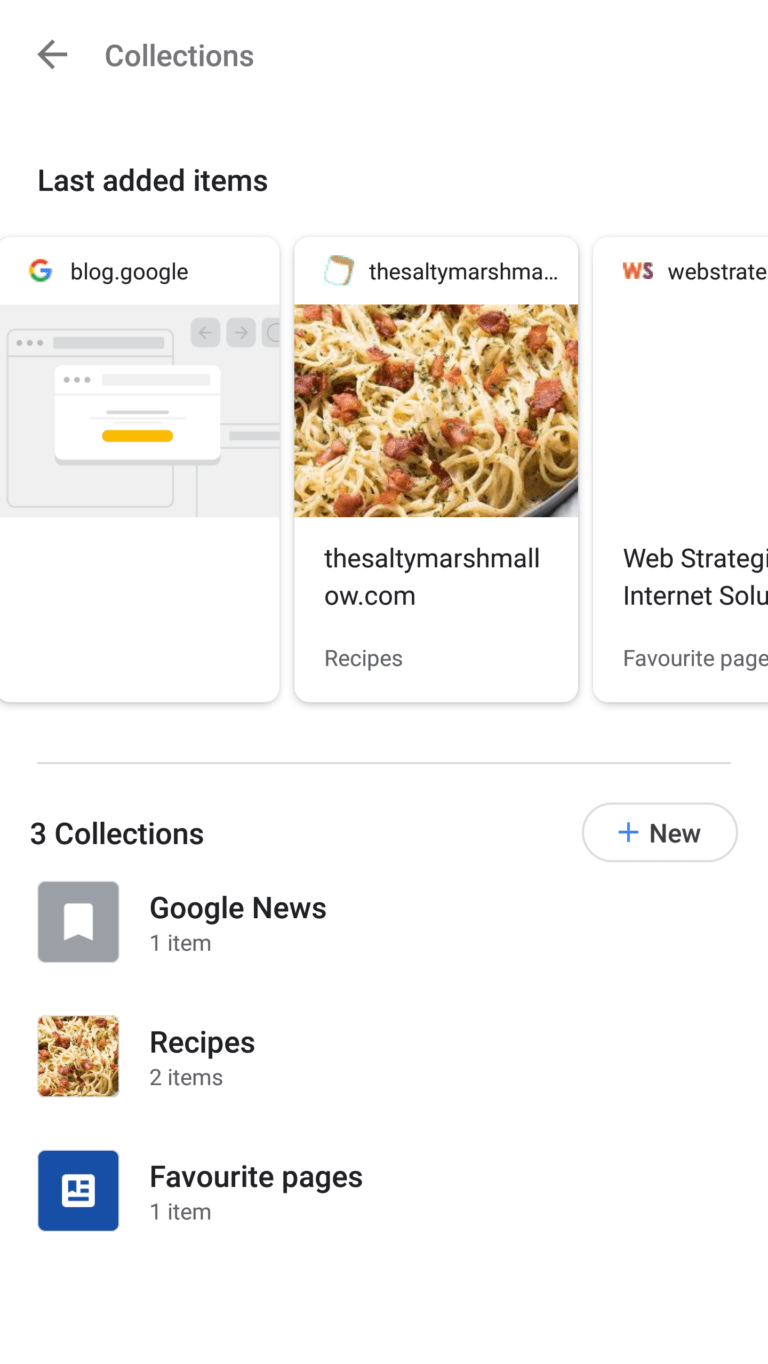Open the Recipes collection from the list
Screen dimensions: 768x1364
pos(202,1055)
